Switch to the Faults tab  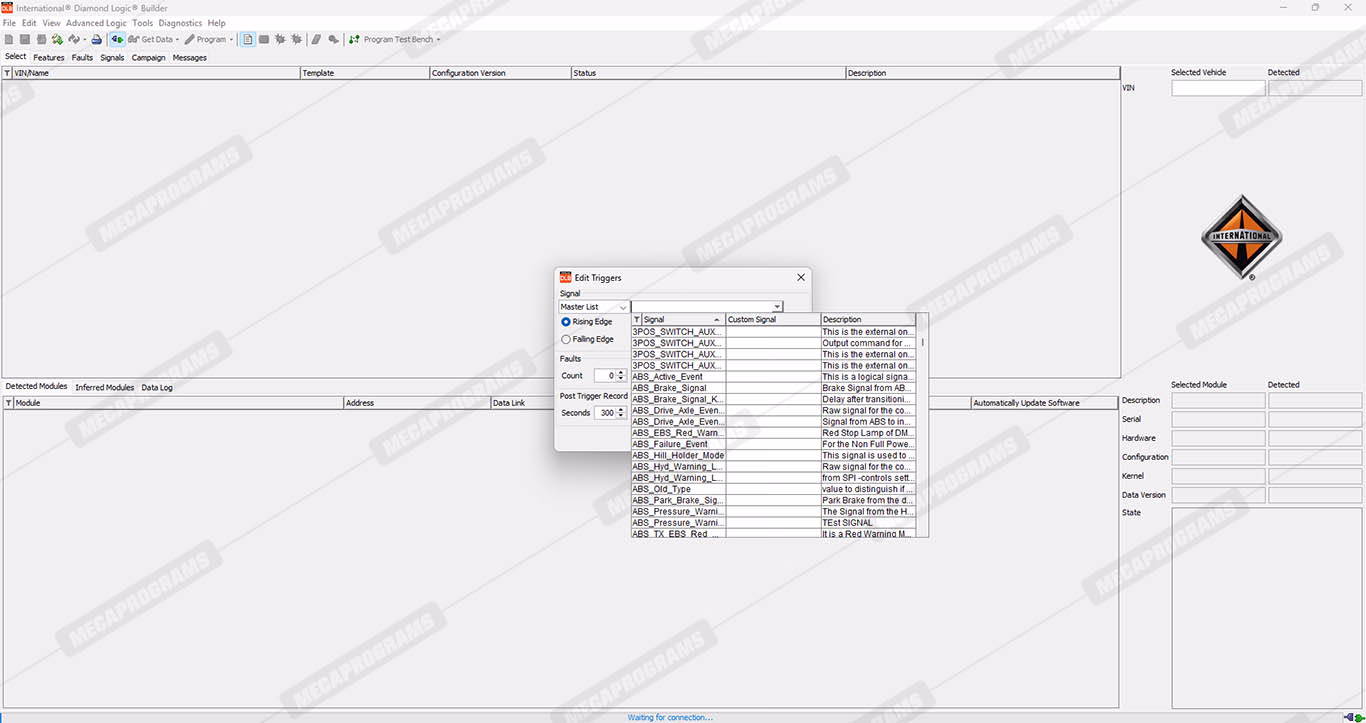(82, 58)
